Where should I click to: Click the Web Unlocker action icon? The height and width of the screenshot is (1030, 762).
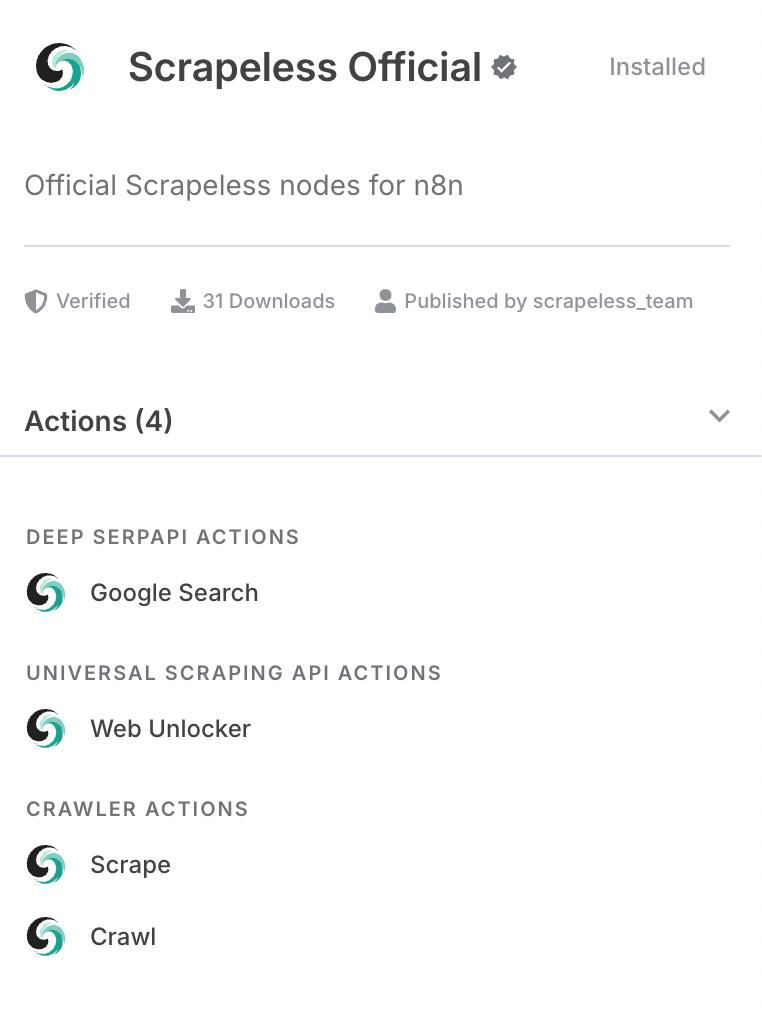(x=46, y=728)
